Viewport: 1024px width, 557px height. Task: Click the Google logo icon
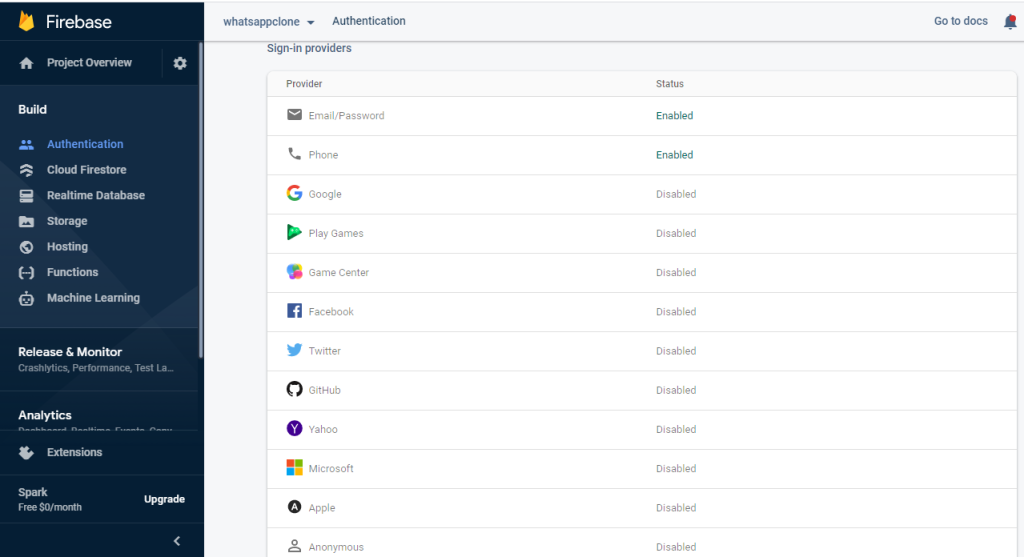pyautogui.click(x=295, y=193)
